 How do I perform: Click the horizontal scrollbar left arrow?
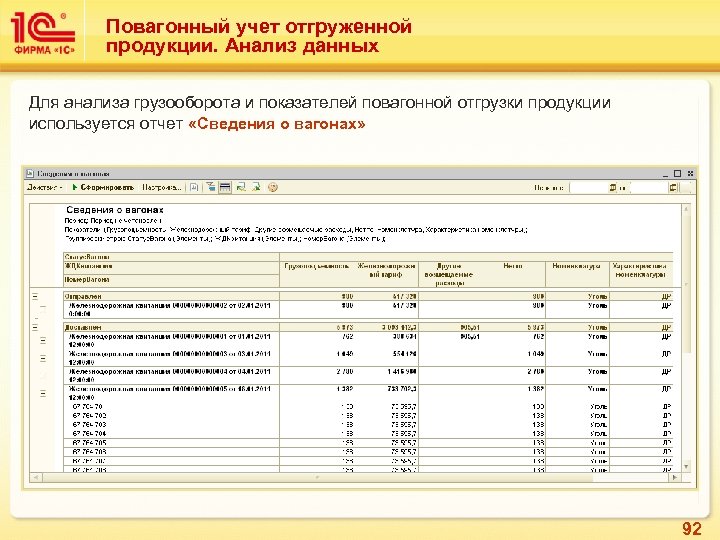coord(35,478)
